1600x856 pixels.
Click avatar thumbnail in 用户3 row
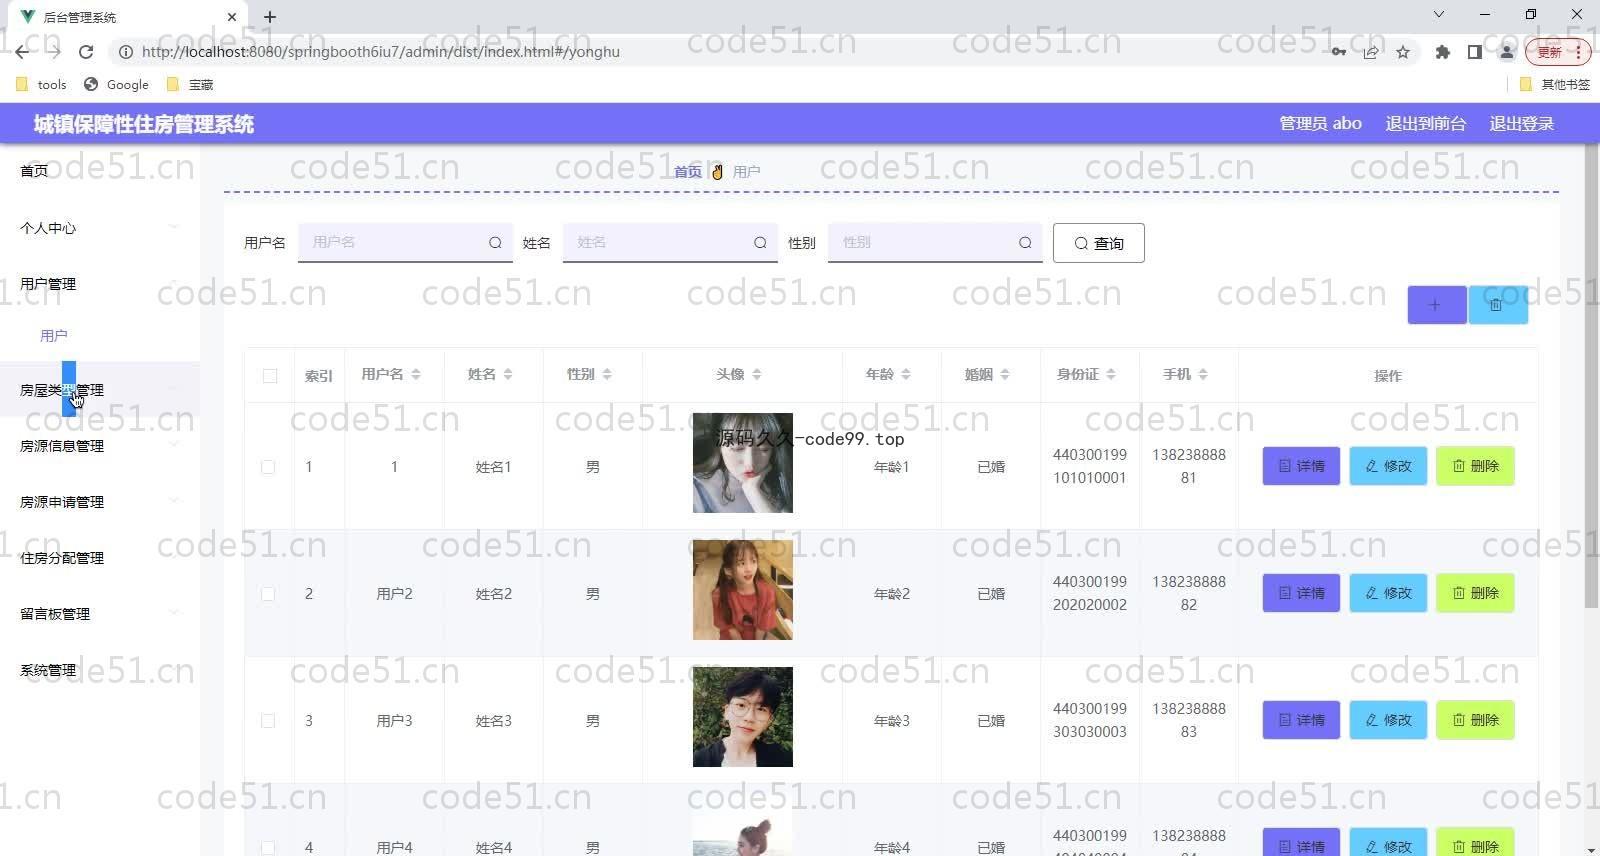[743, 717]
